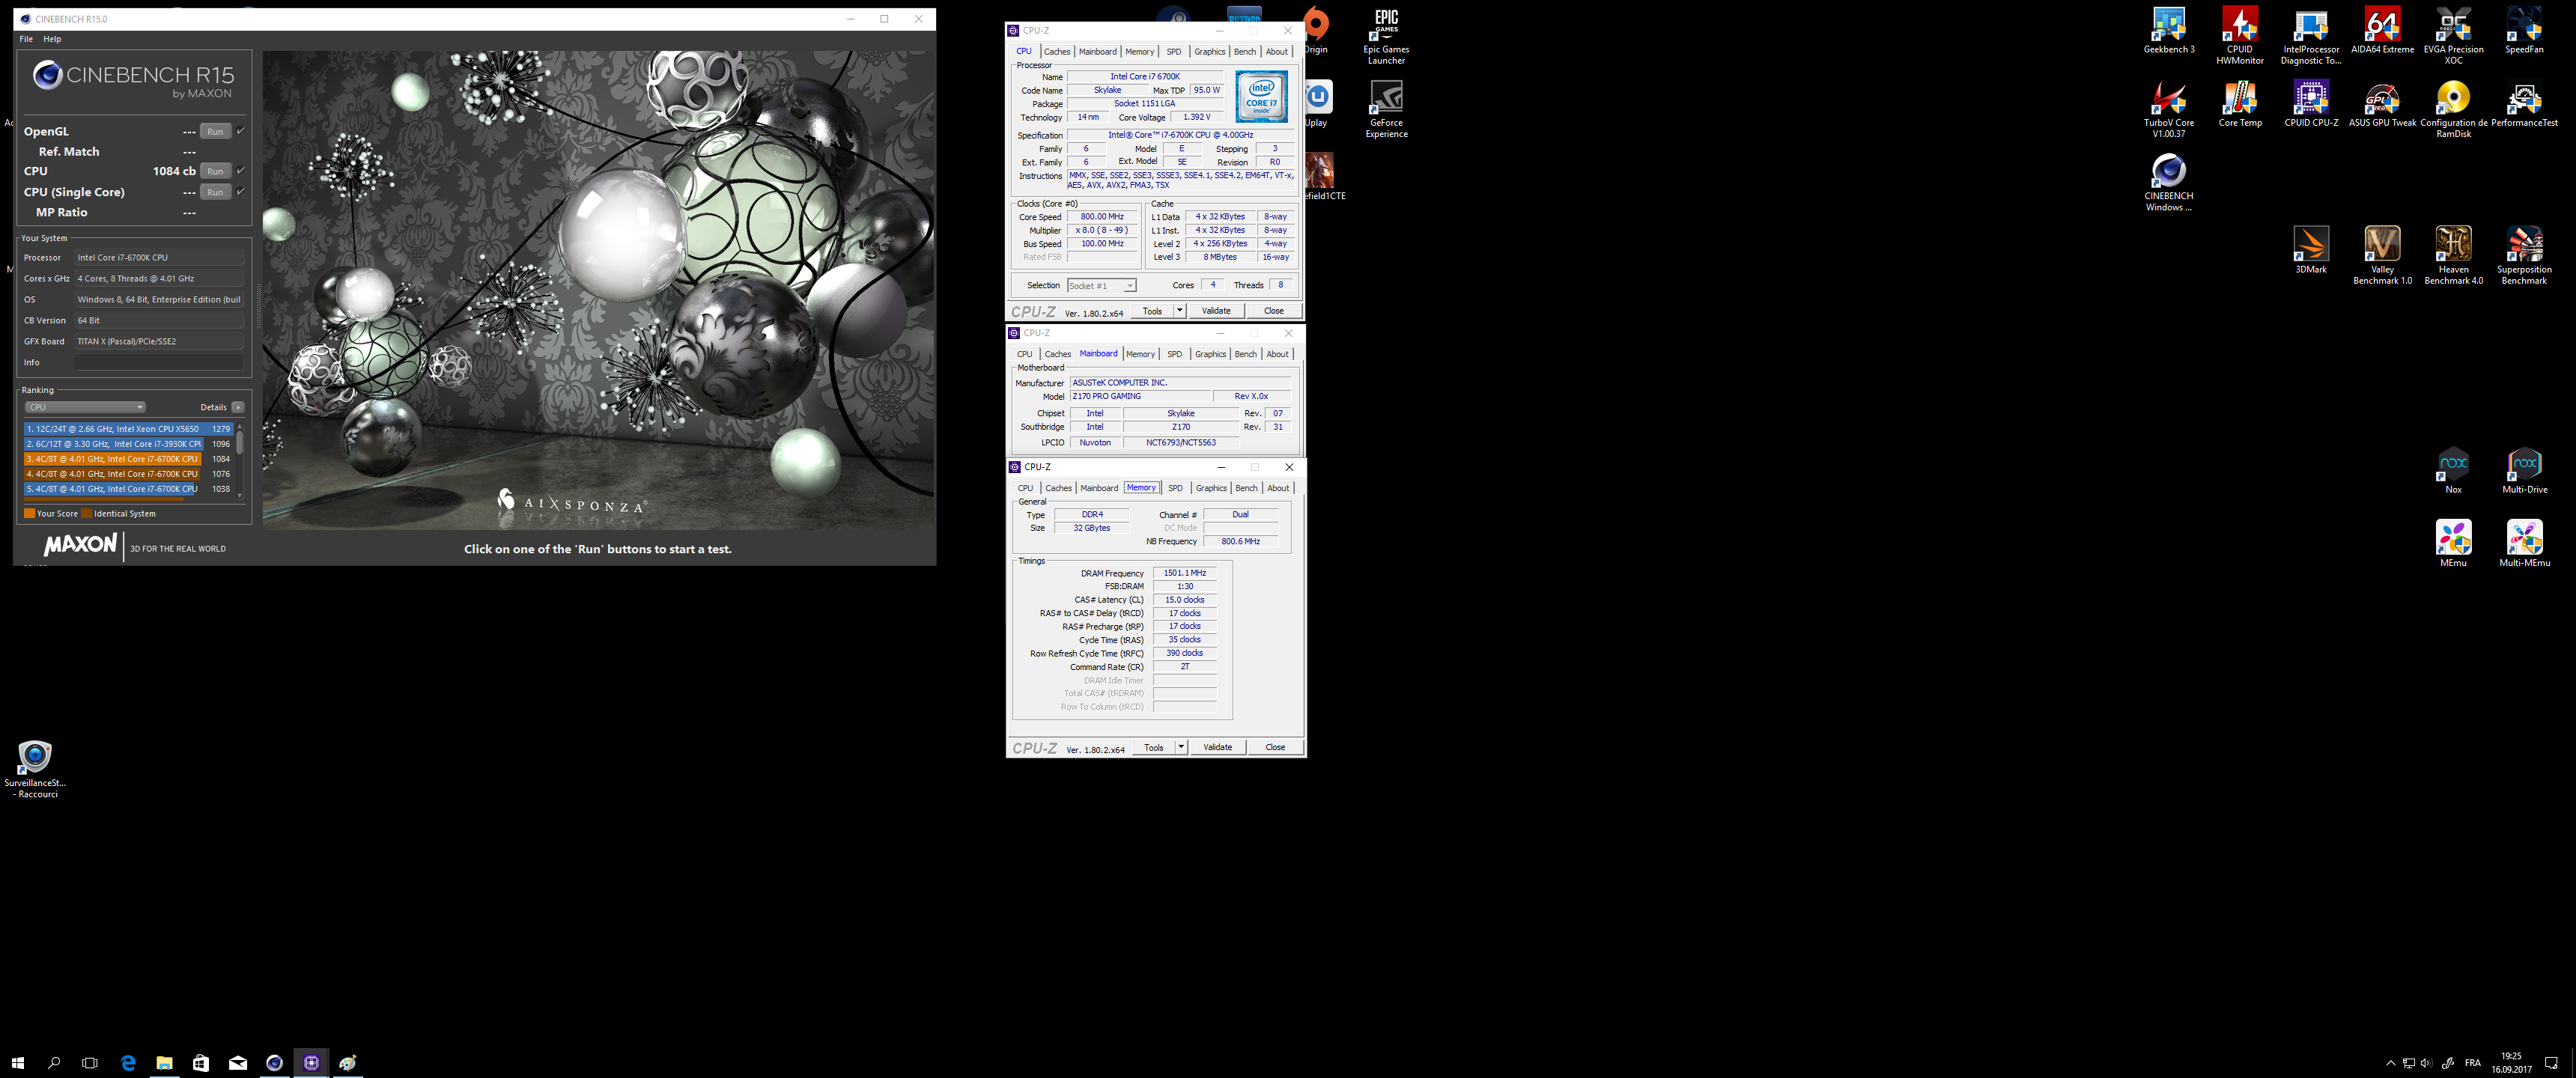Click the taskbar clock showing 19:25

click(2511, 1063)
